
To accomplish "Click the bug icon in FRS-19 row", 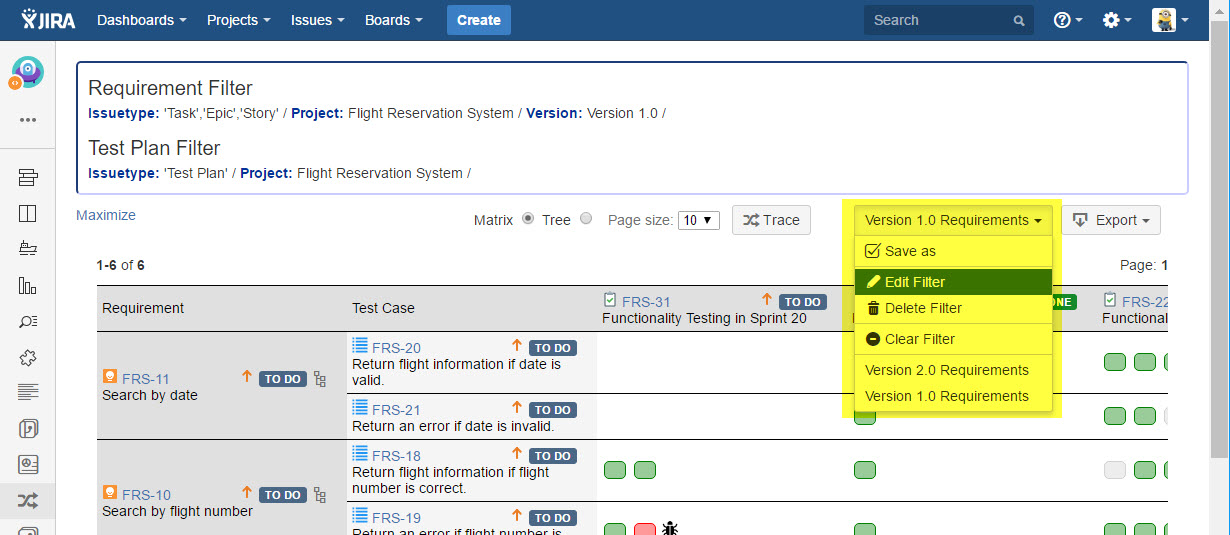I will 671,528.
